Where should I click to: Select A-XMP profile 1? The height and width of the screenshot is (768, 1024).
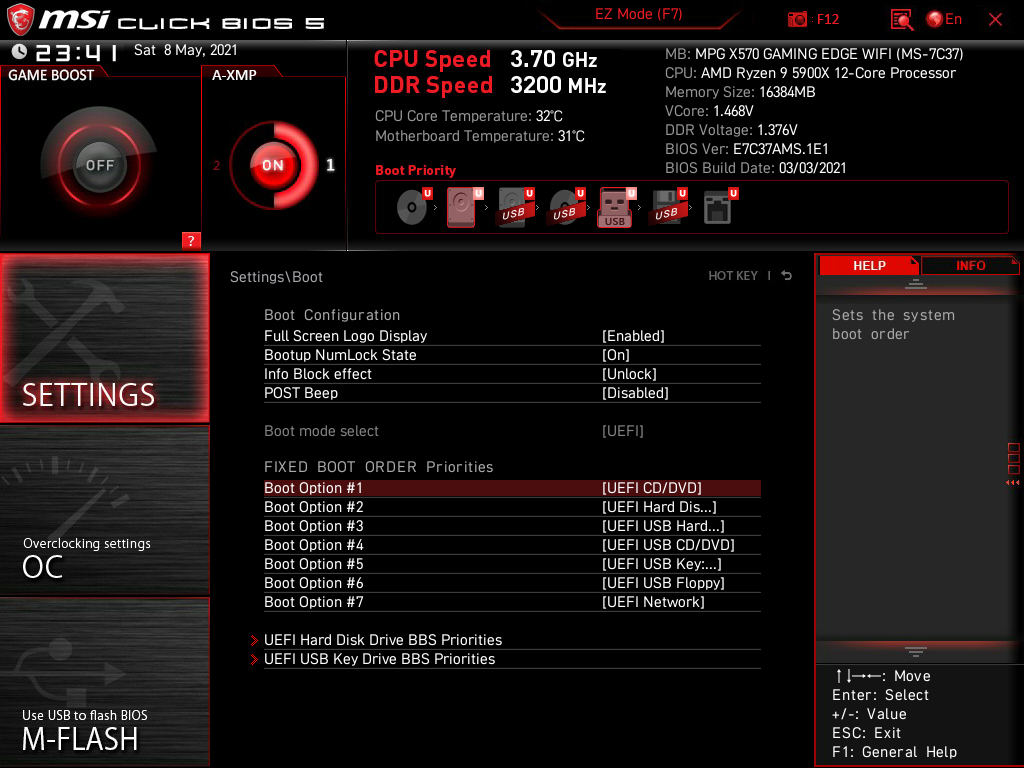click(330, 165)
